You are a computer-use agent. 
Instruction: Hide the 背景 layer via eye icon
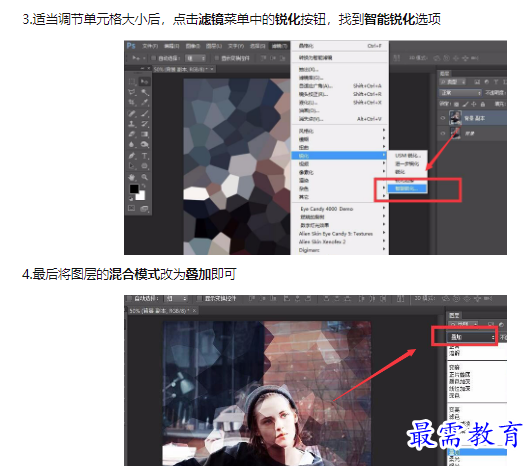443,133
